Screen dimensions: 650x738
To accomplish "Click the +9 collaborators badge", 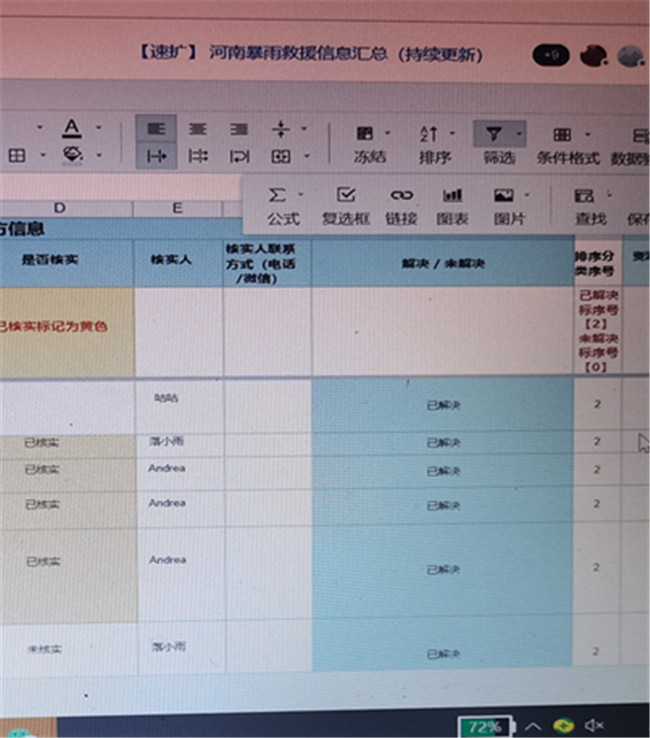I will tap(551, 56).
